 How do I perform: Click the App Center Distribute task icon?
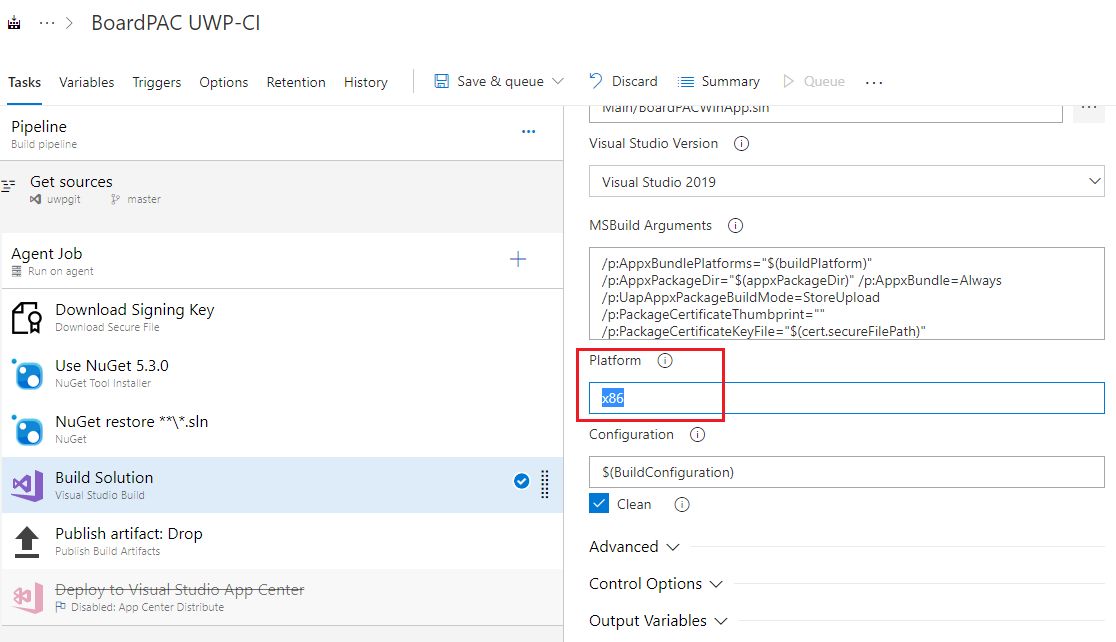[x=27, y=597]
